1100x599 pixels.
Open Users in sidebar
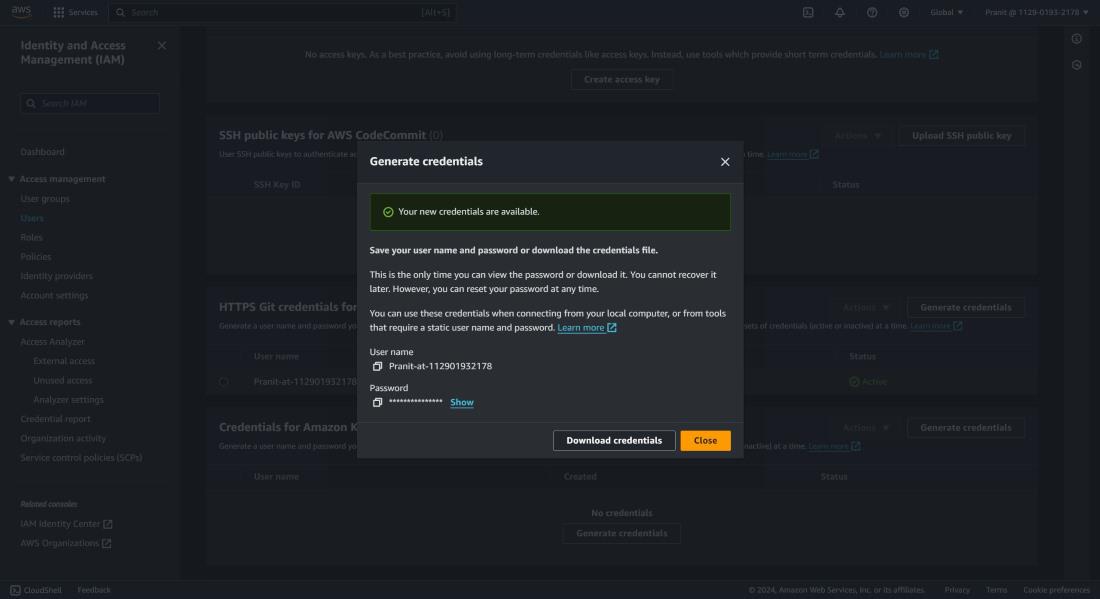click(x=32, y=218)
